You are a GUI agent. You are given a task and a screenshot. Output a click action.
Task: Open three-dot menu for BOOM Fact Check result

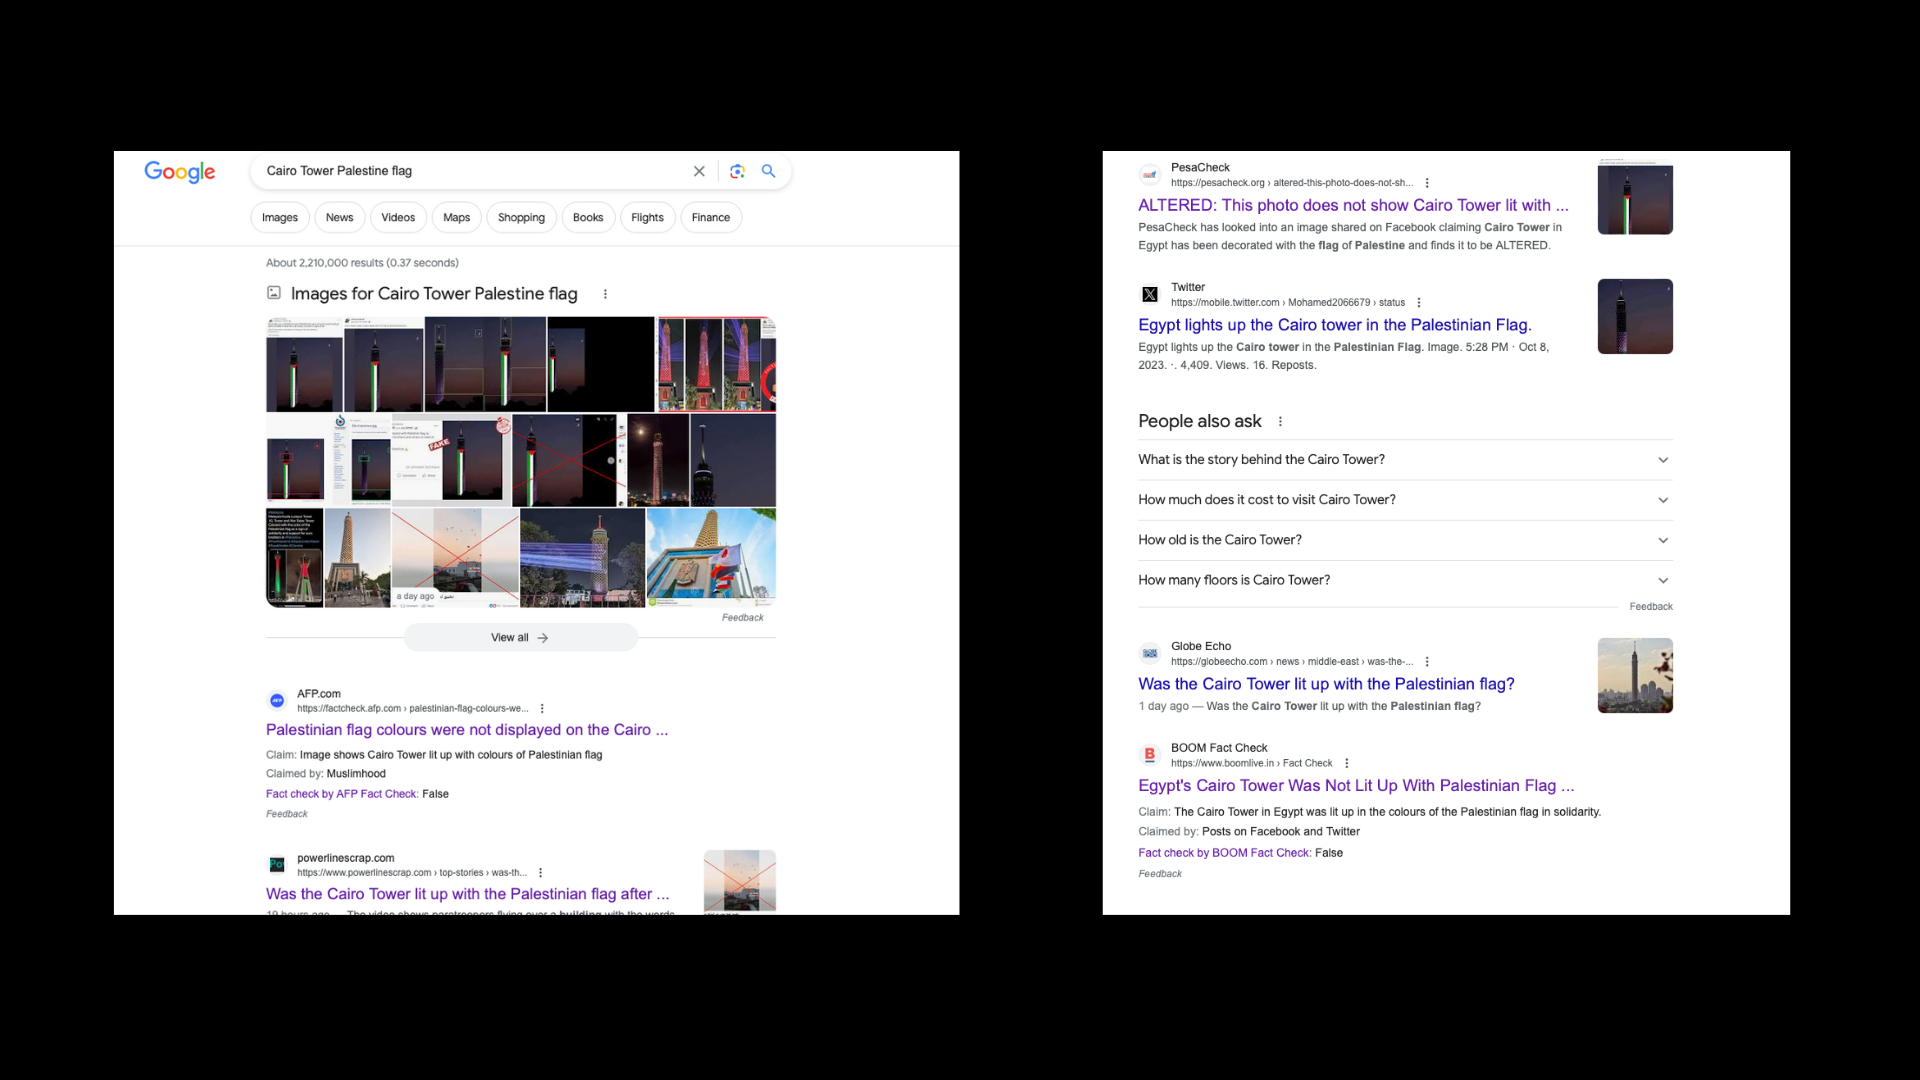[x=1347, y=763]
